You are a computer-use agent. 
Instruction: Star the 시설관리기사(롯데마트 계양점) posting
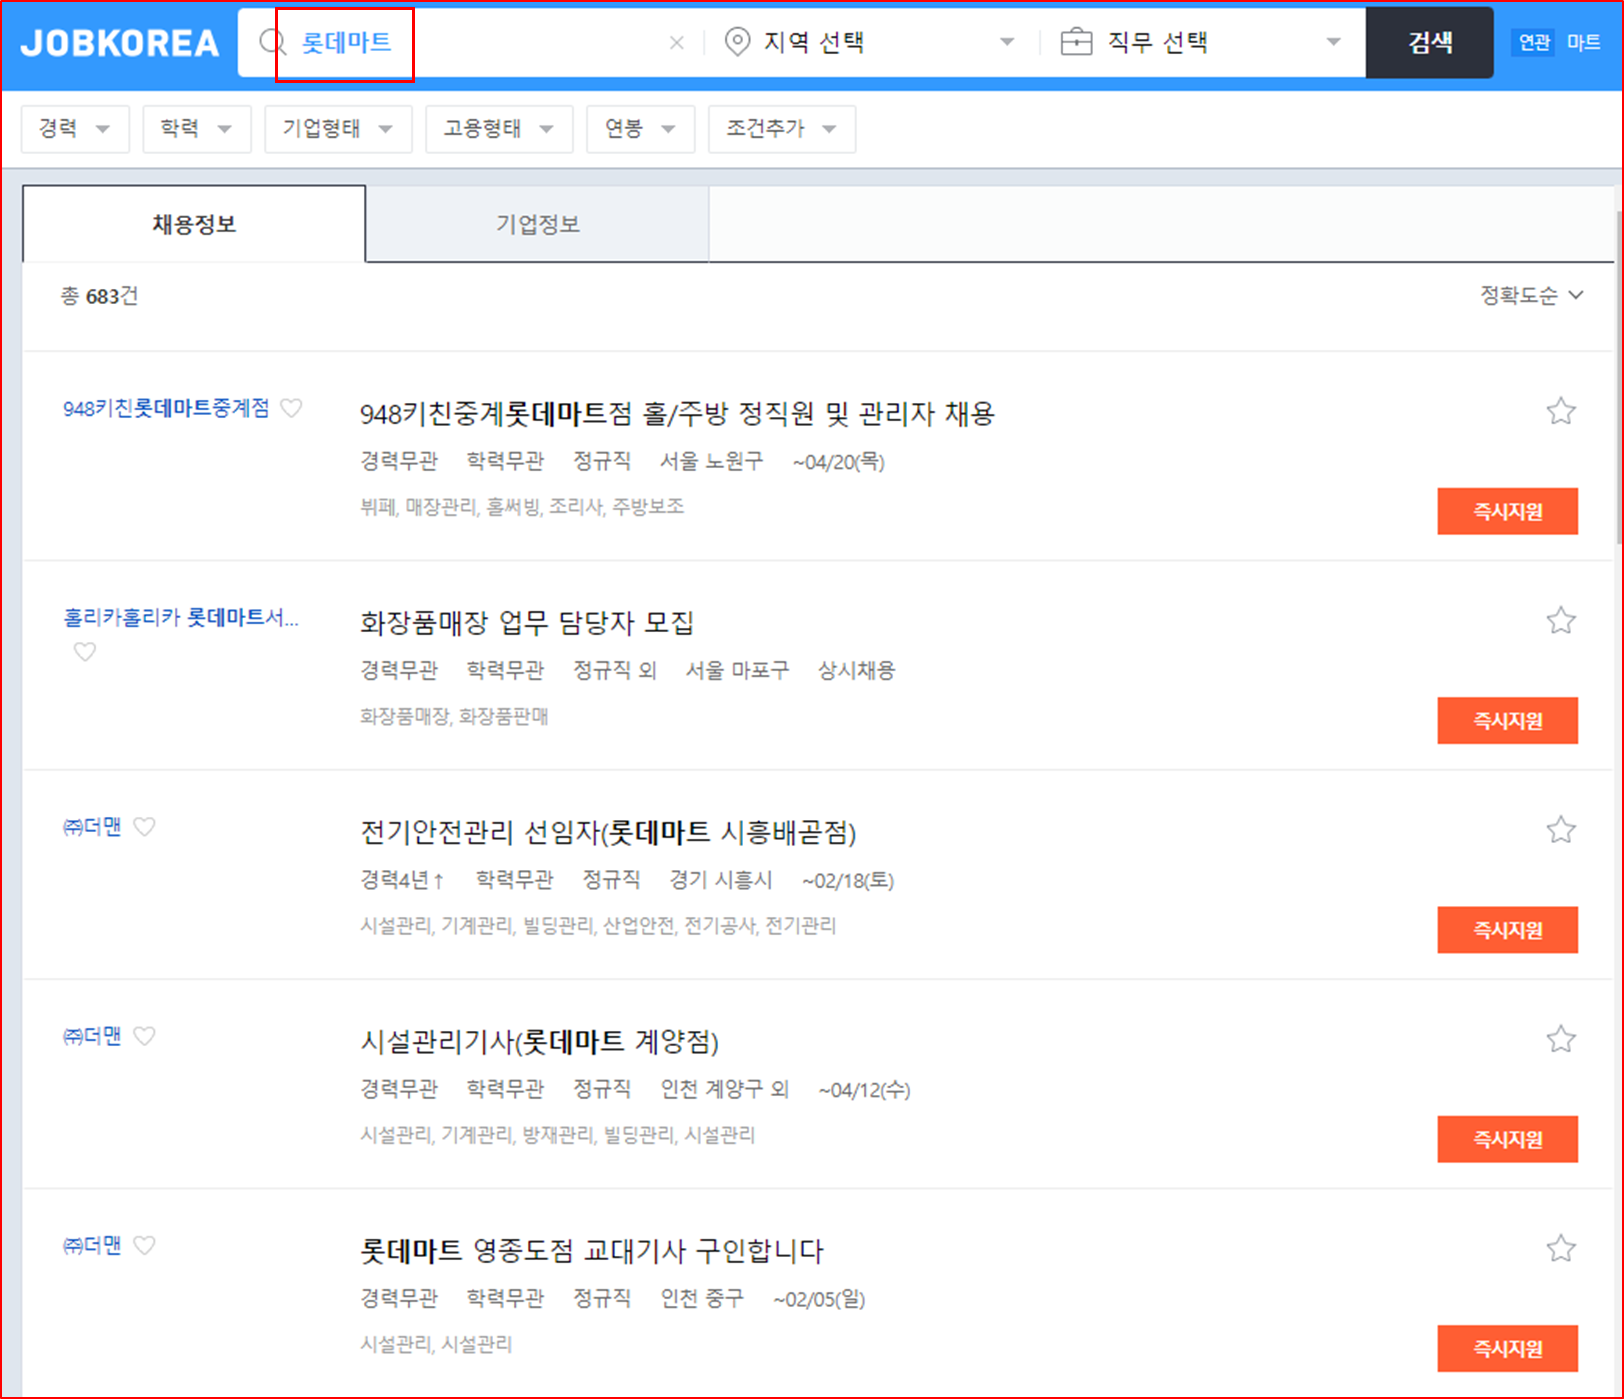pyautogui.click(x=1561, y=1039)
